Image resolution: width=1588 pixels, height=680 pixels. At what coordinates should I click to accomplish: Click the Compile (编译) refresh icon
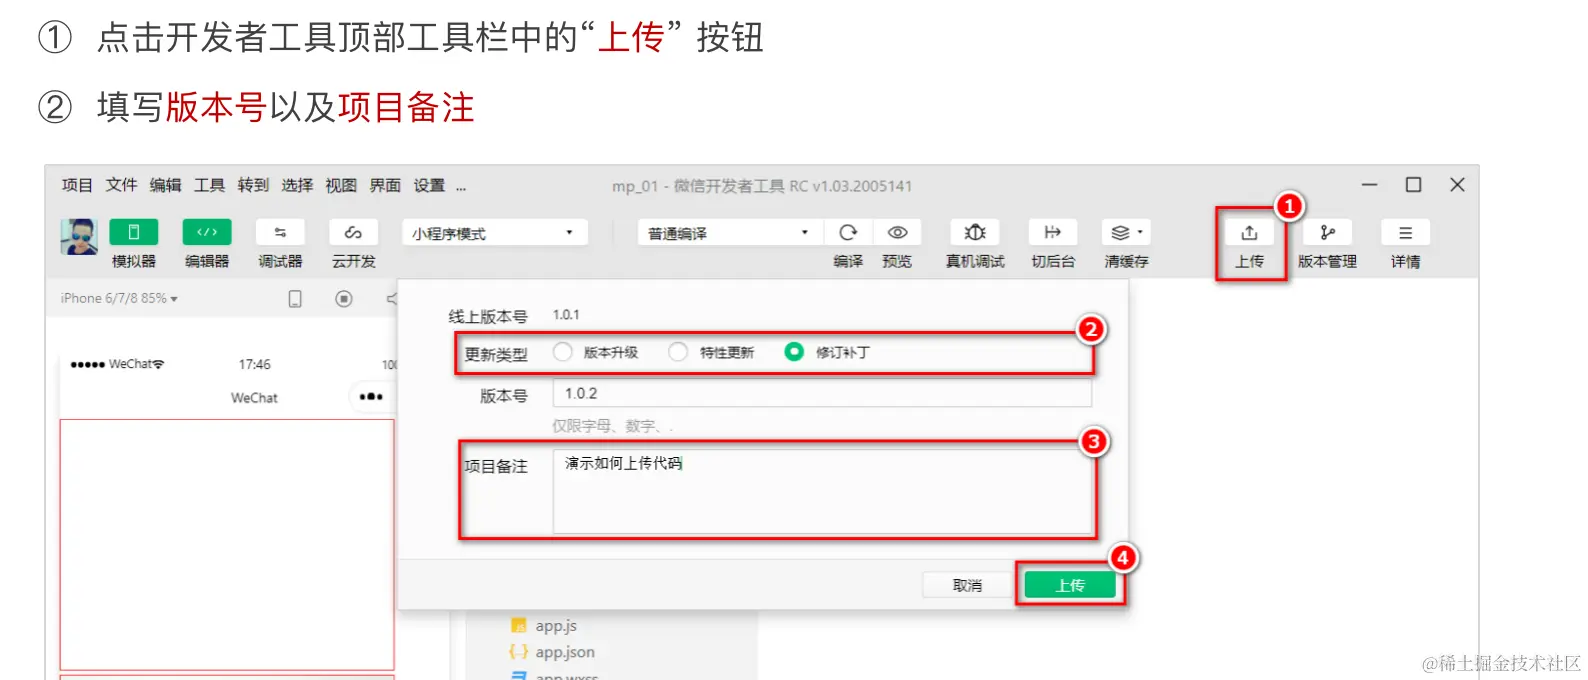(x=848, y=232)
